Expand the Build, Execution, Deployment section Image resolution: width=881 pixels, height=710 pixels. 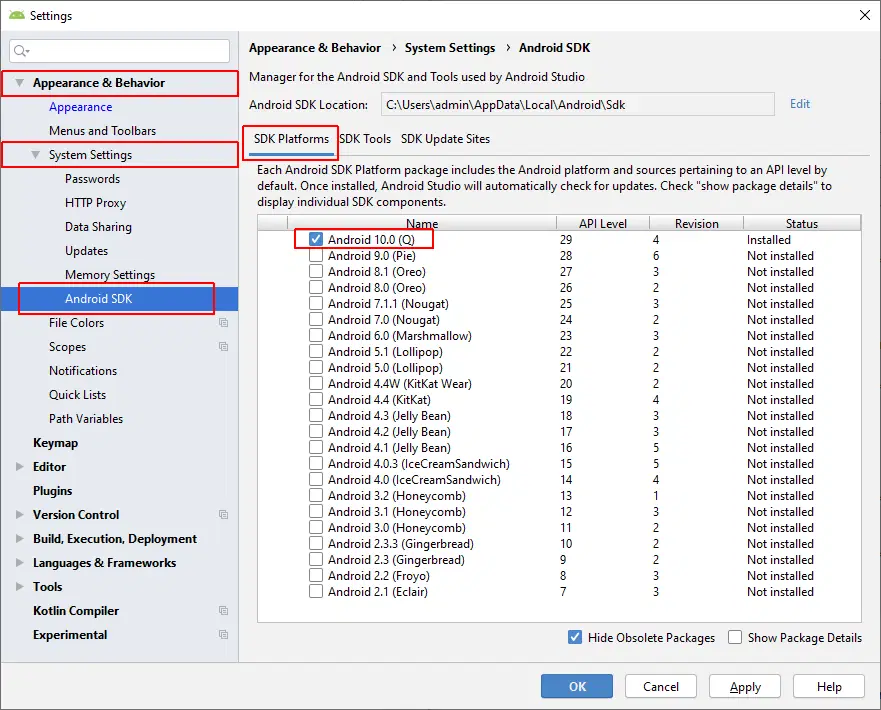(19, 539)
